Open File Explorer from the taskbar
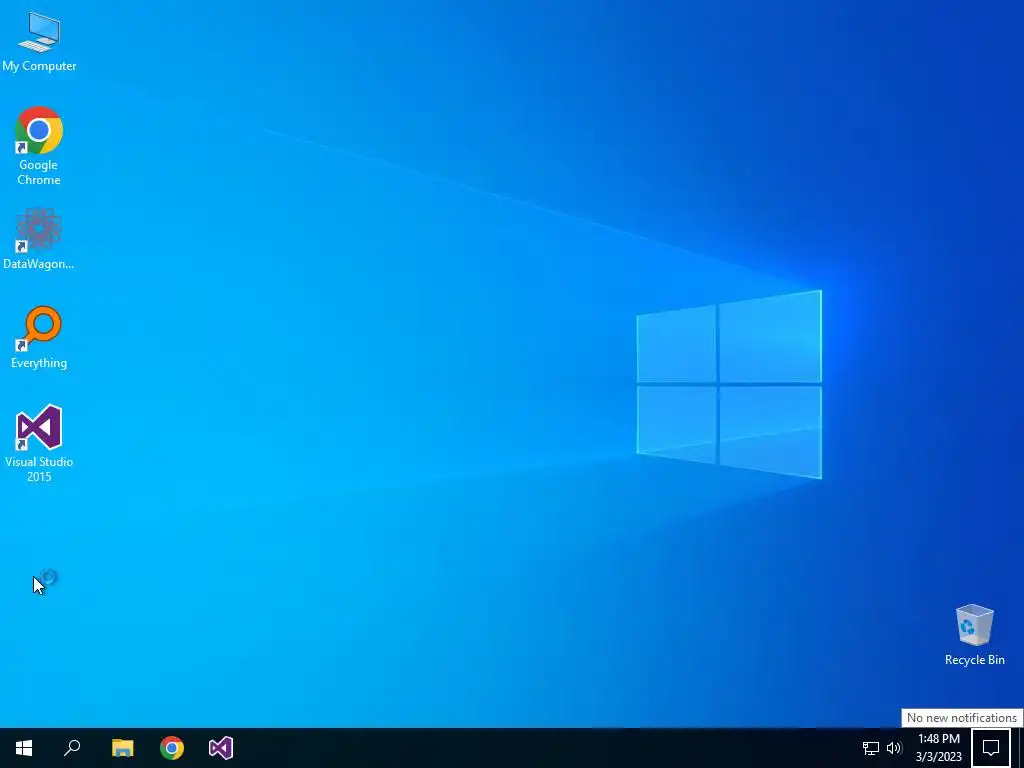 [122, 748]
